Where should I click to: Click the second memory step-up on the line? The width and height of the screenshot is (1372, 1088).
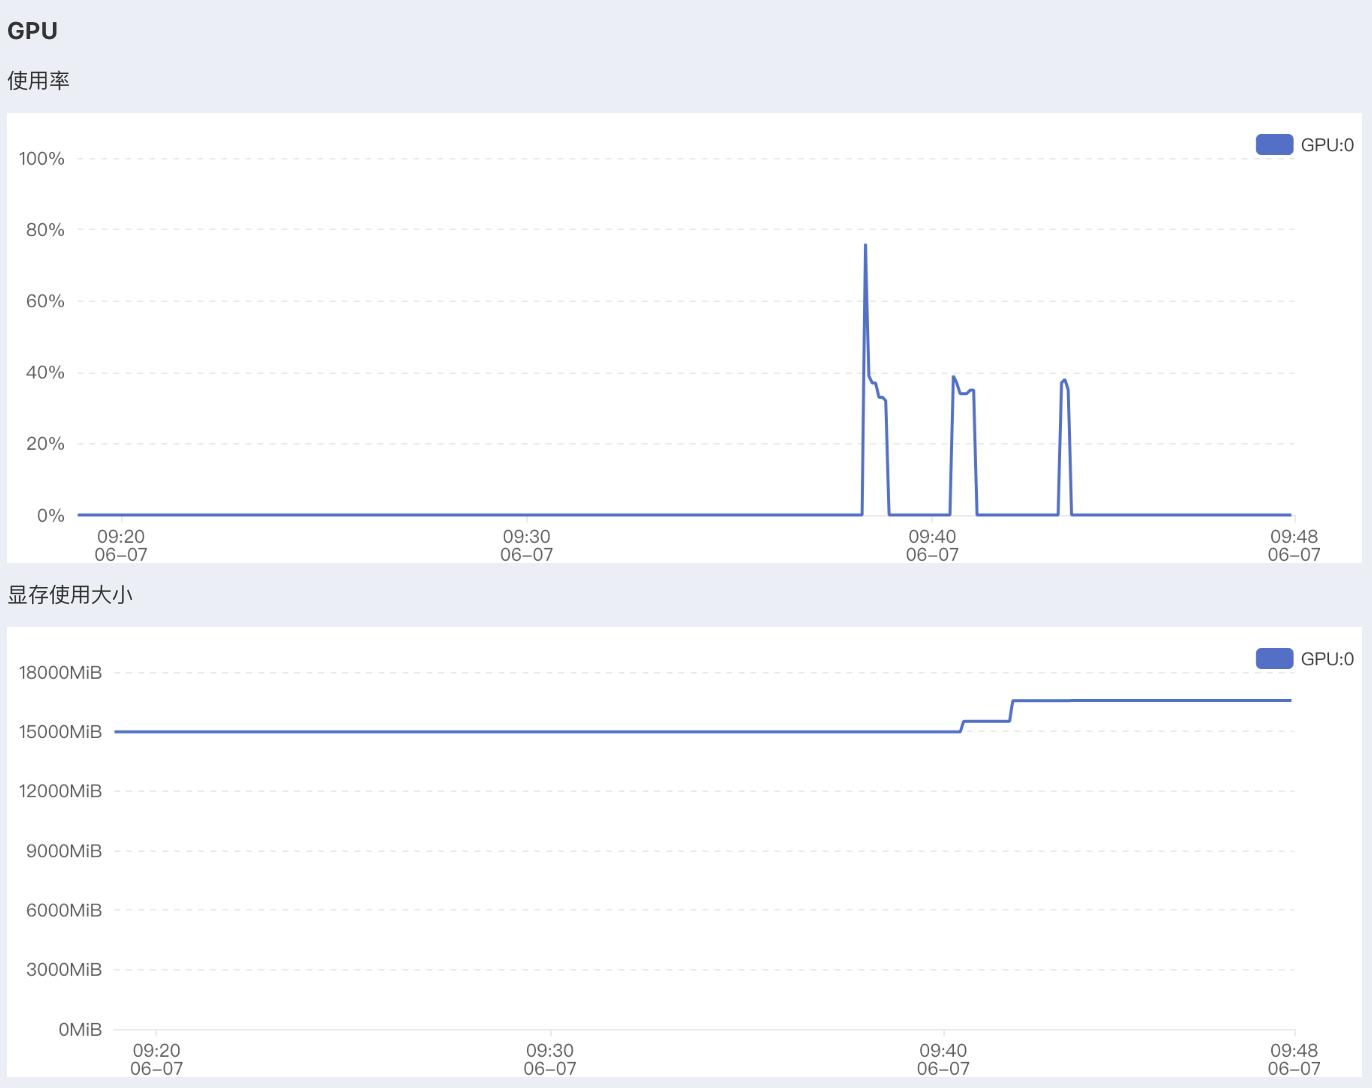tap(1012, 702)
